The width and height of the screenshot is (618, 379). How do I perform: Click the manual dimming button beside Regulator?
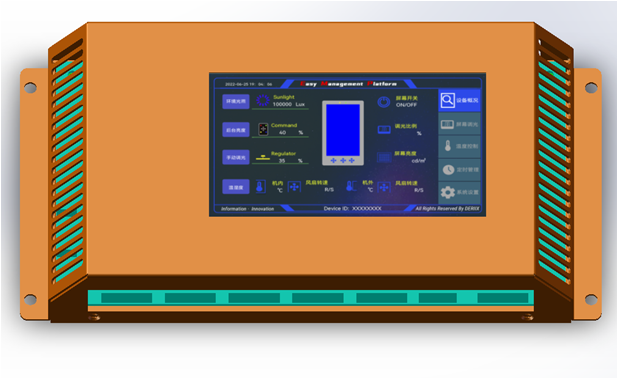[236, 157]
